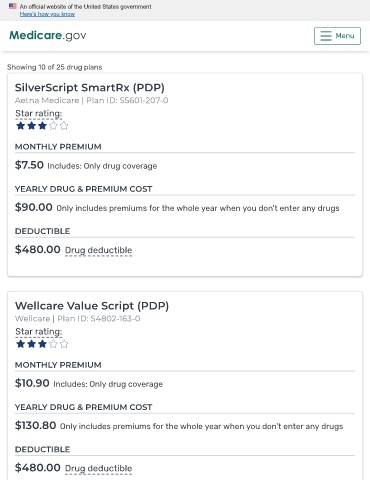This screenshot has width=370, height=480.
Task: Click the US flag icon
Action: tap(13, 6)
